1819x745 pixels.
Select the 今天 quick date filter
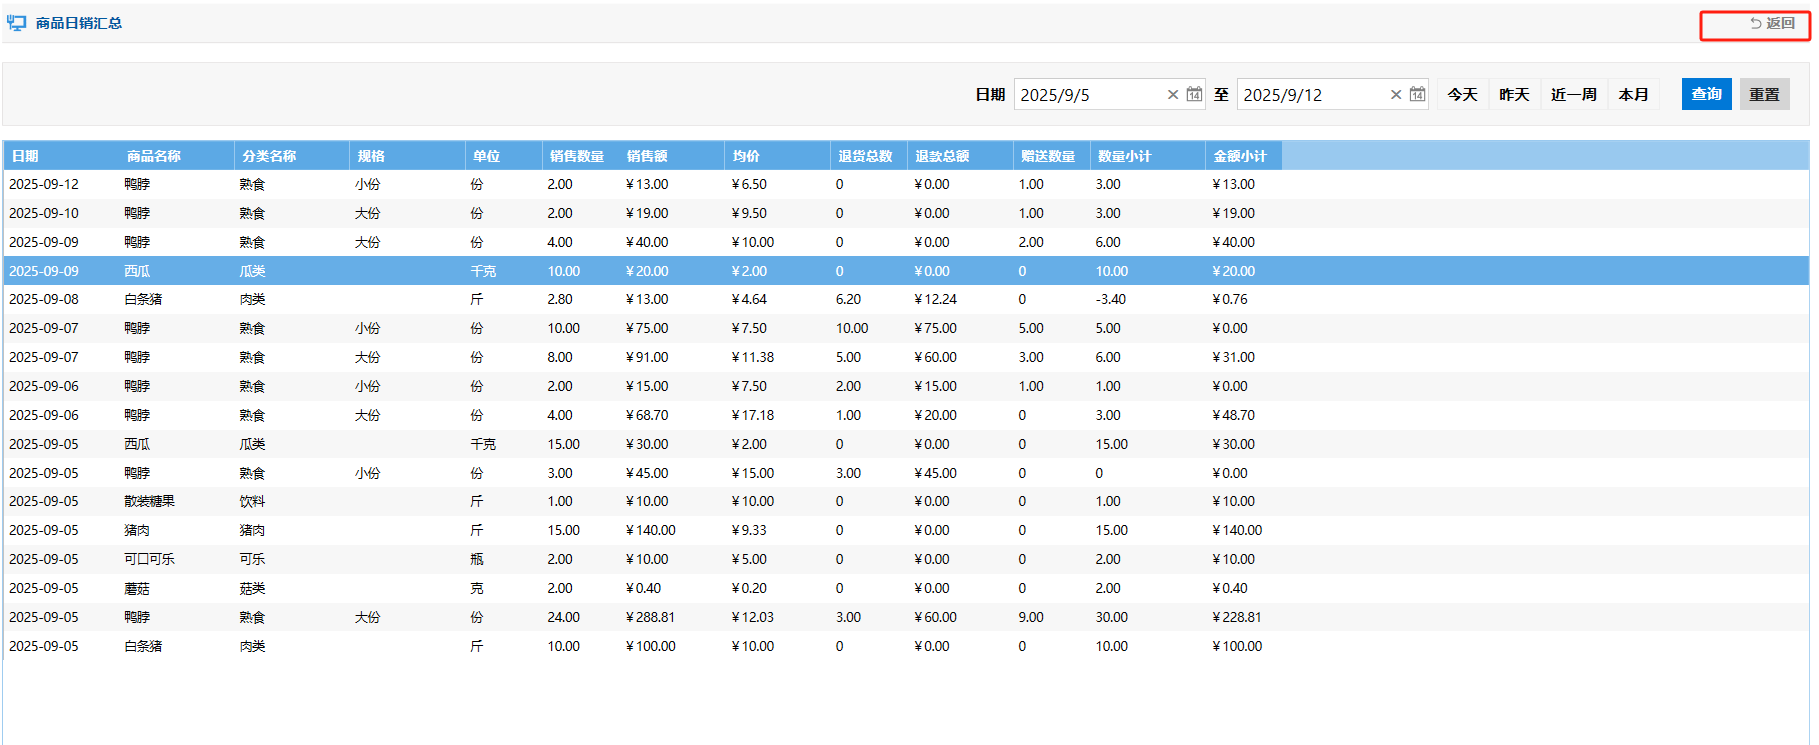1462,95
